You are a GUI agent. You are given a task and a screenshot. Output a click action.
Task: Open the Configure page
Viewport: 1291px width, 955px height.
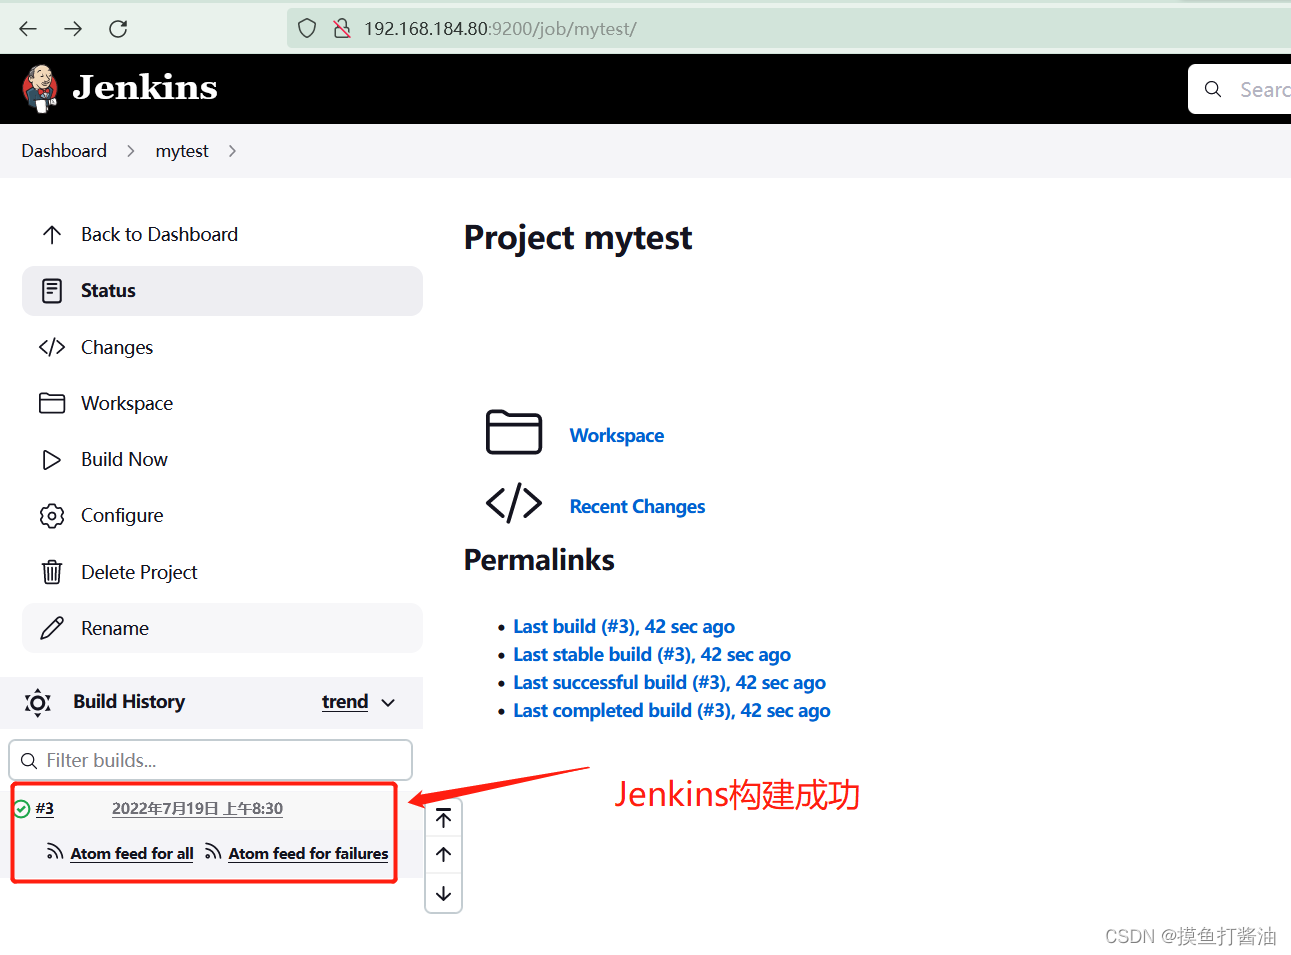222,516
